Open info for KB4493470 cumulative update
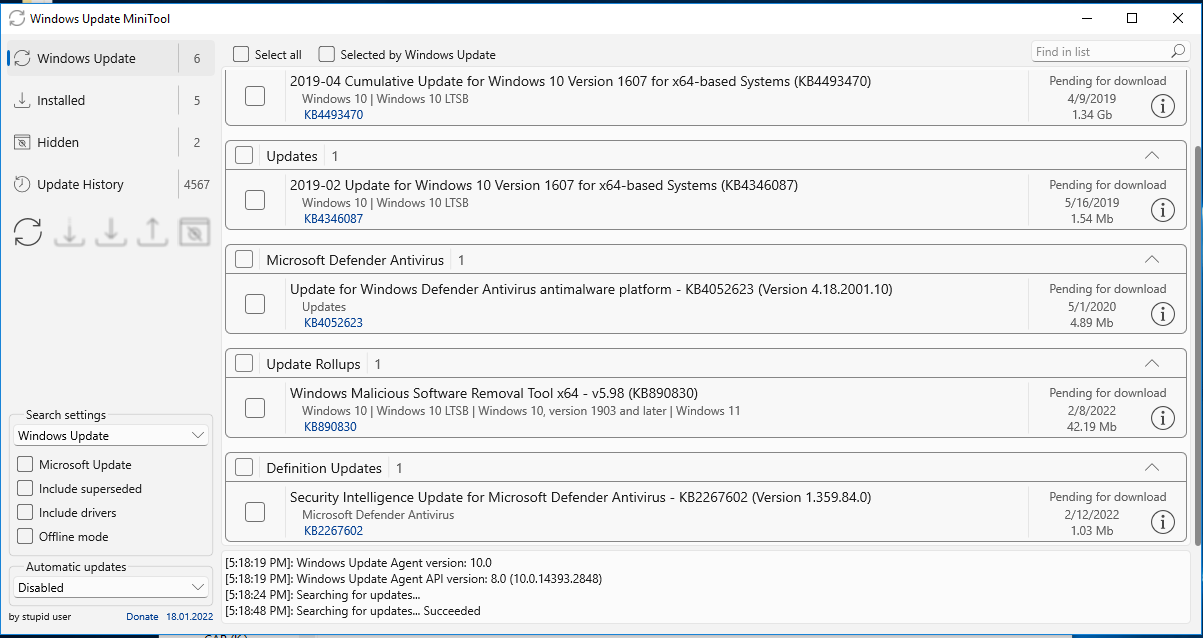Viewport: 1203px width, 638px height. pyautogui.click(x=1162, y=106)
